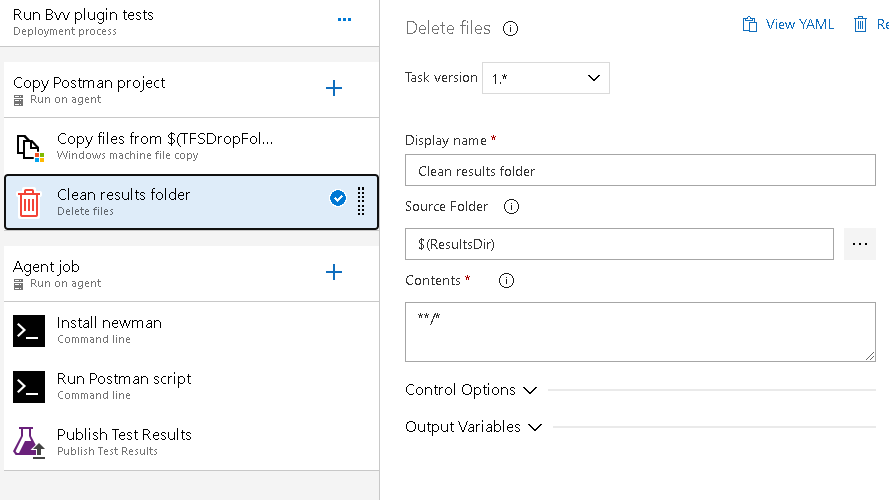The height and width of the screenshot is (500, 889).
Task: Select the Clean results folder task
Action: 192,202
